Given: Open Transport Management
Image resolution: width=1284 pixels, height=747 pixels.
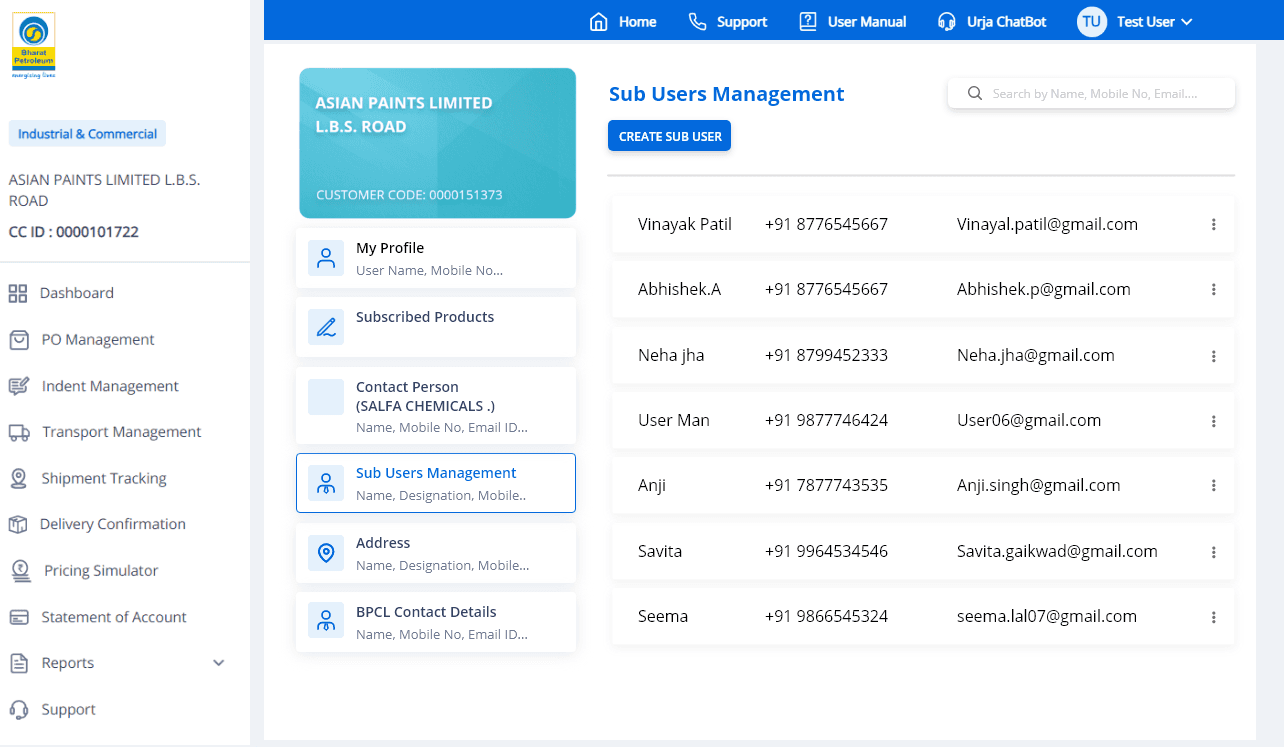Looking at the screenshot, I should [x=122, y=432].
